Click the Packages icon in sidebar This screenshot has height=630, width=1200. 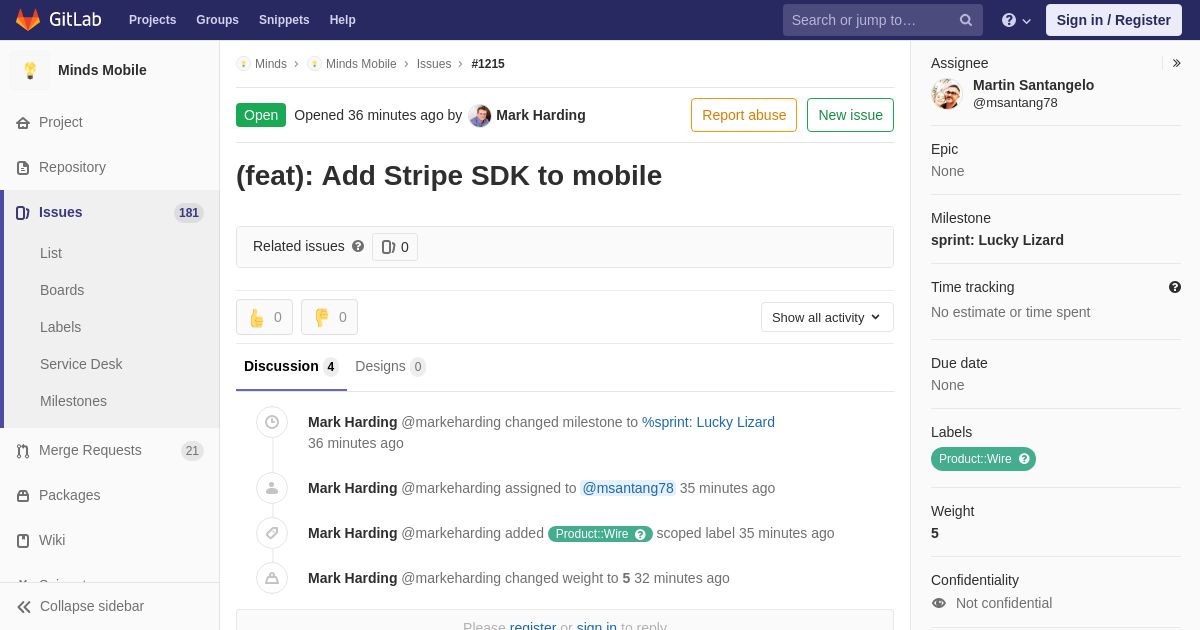23,496
